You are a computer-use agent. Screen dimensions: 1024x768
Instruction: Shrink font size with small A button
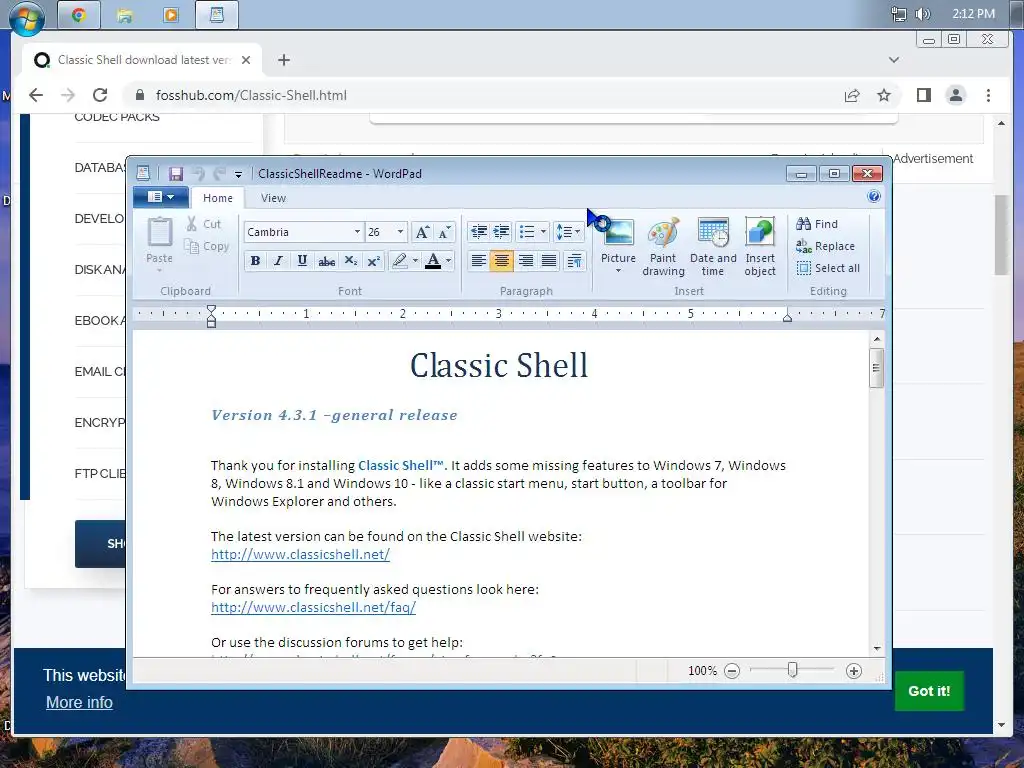click(444, 232)
